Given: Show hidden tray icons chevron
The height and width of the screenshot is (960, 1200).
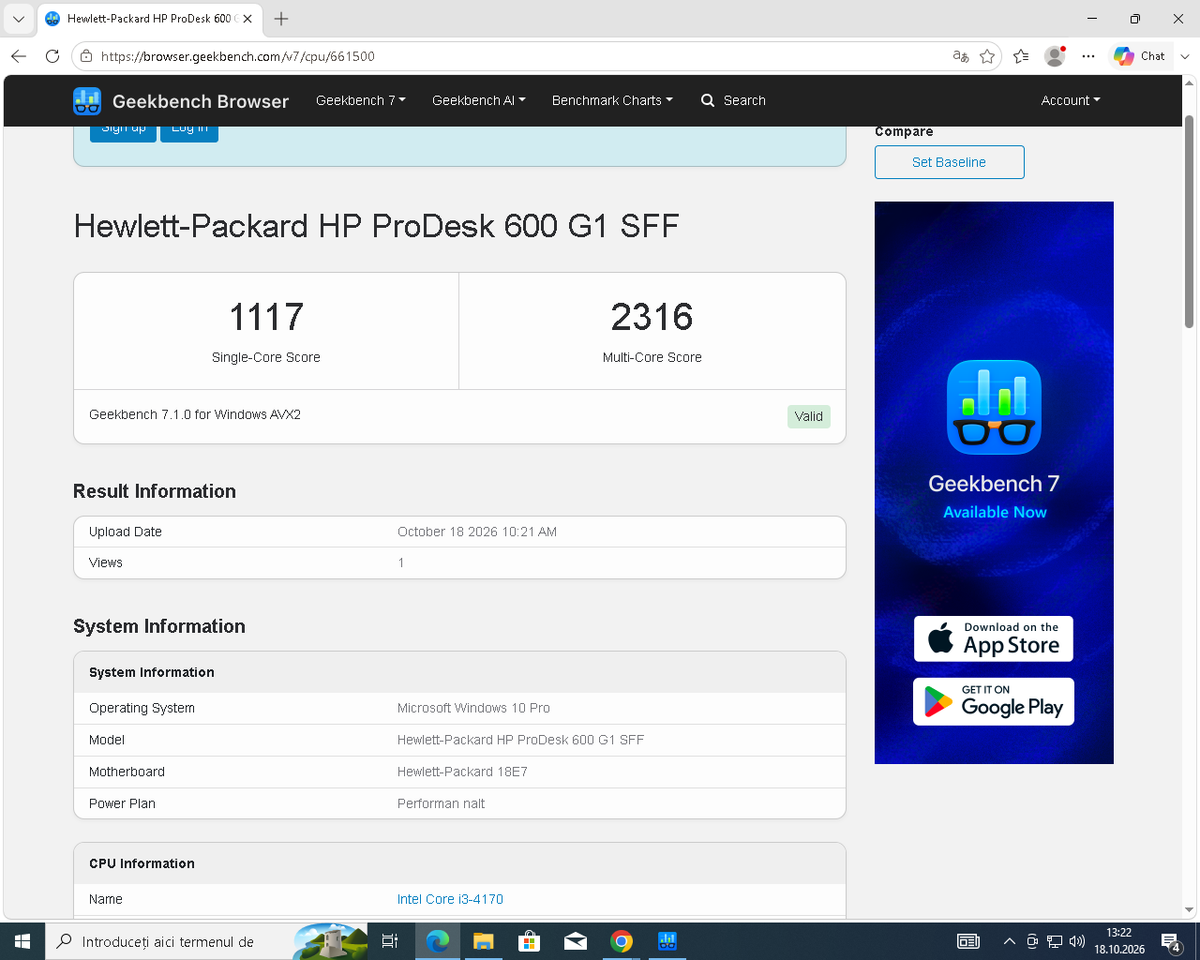Looking at the screenshot, I should tap(1009, 941).
